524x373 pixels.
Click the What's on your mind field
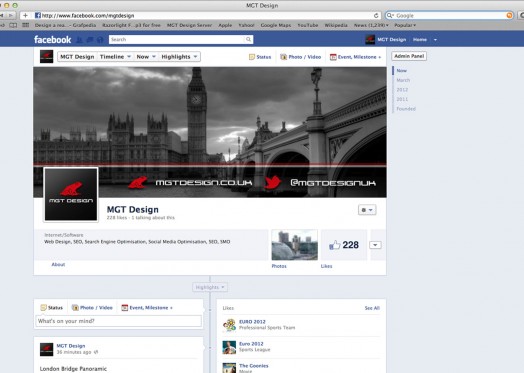tap(119, 321)
